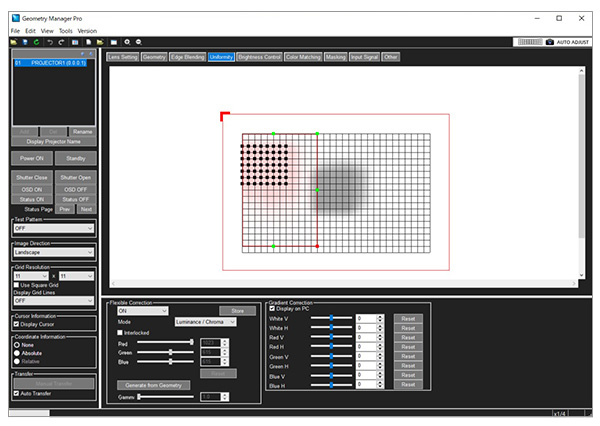600x426 pixels.
Task: Adjust the White V gradient slider
Action: [x=330, y=319]
